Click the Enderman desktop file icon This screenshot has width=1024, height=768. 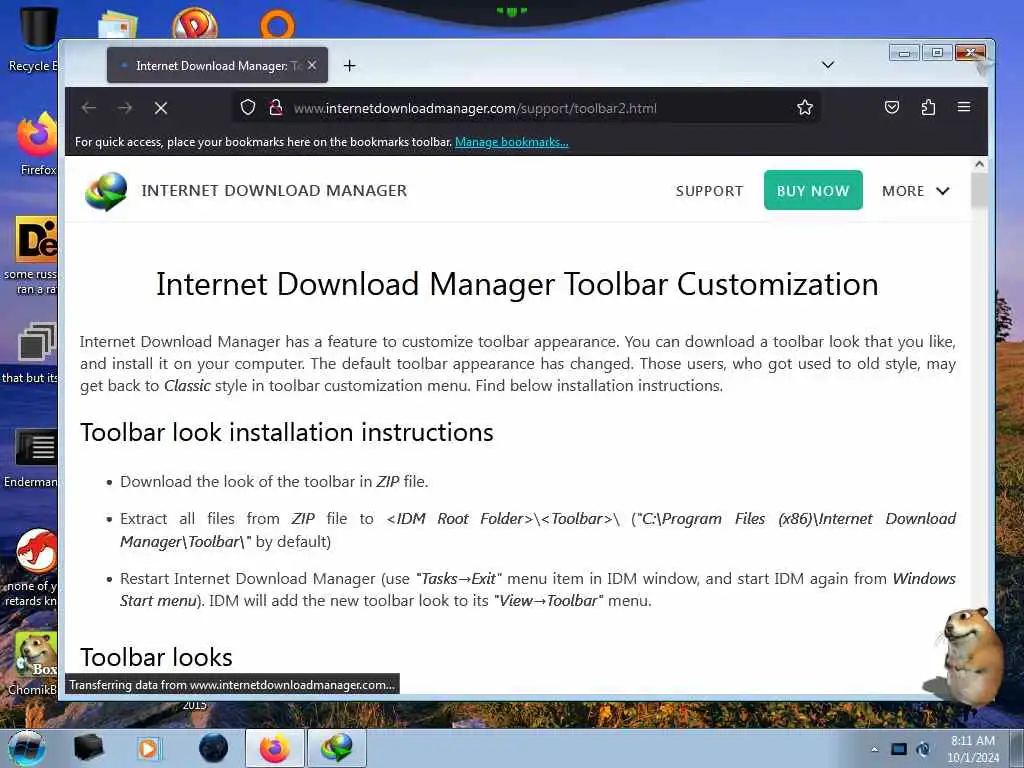(36, 447)
